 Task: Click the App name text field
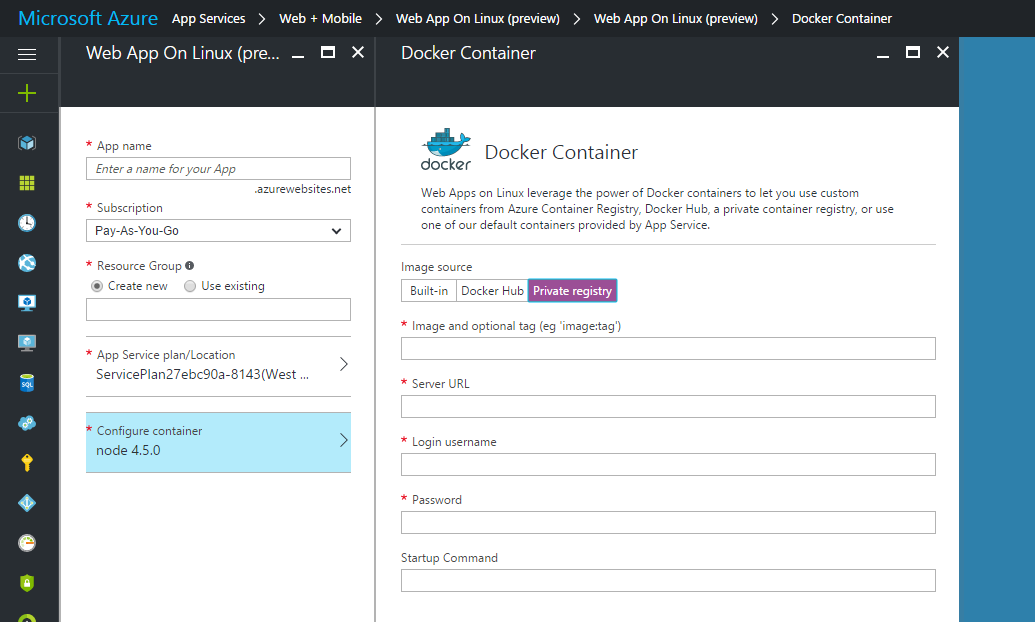(x=218, y=169)
